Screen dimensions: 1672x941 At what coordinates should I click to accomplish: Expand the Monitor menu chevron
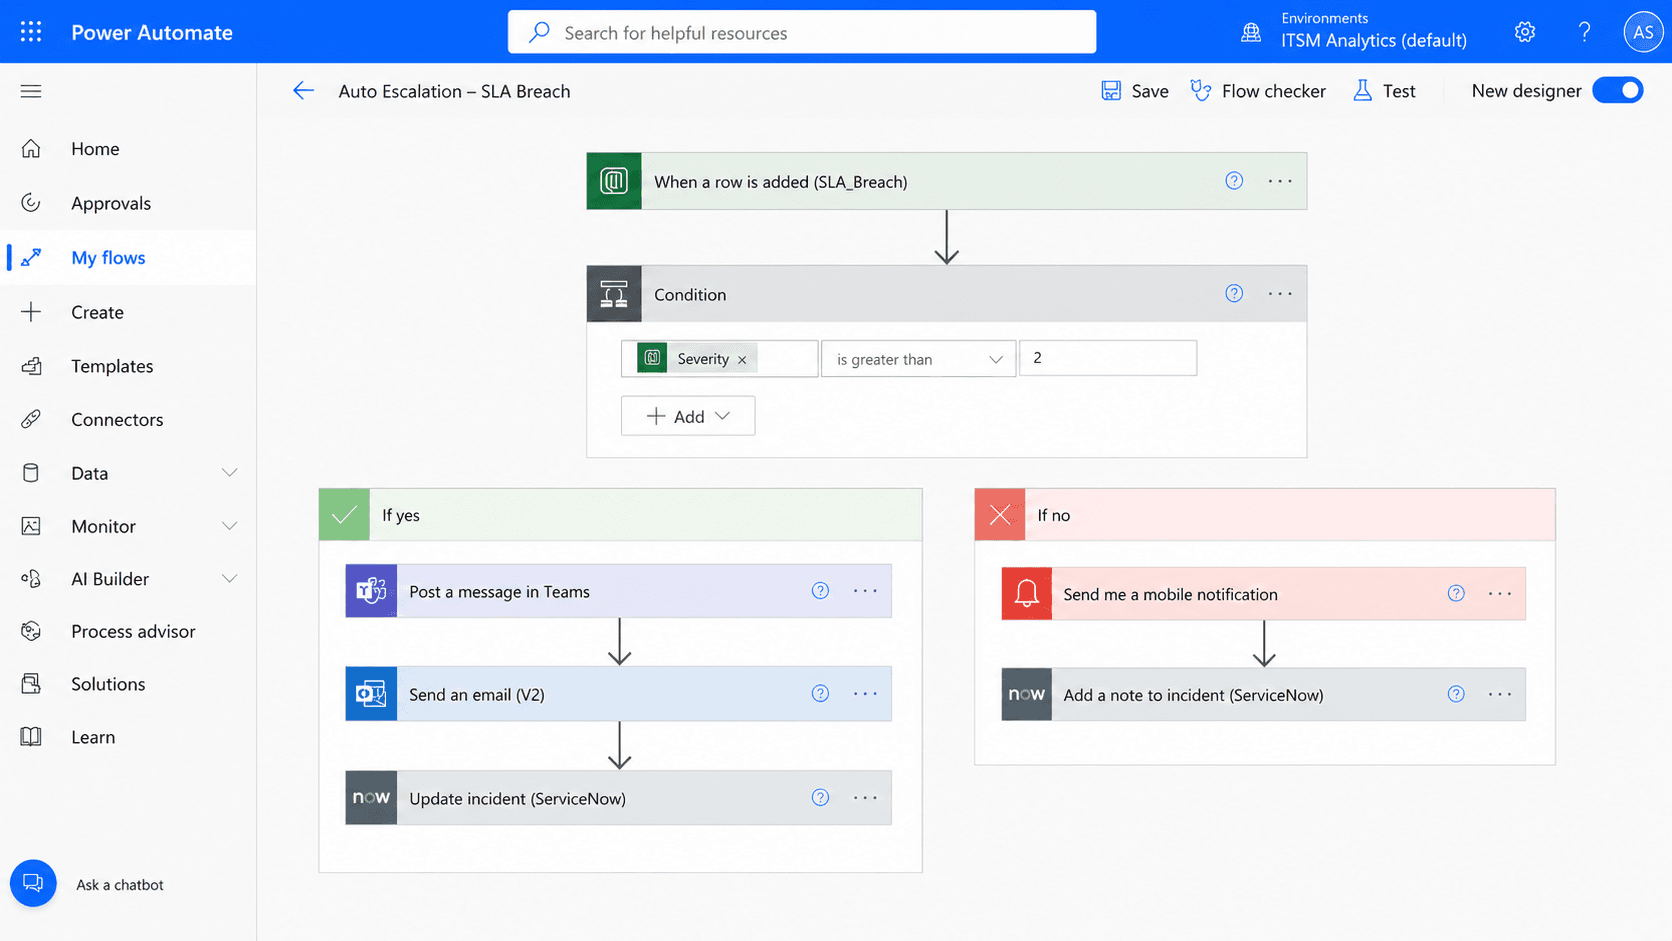pos(229,526)
